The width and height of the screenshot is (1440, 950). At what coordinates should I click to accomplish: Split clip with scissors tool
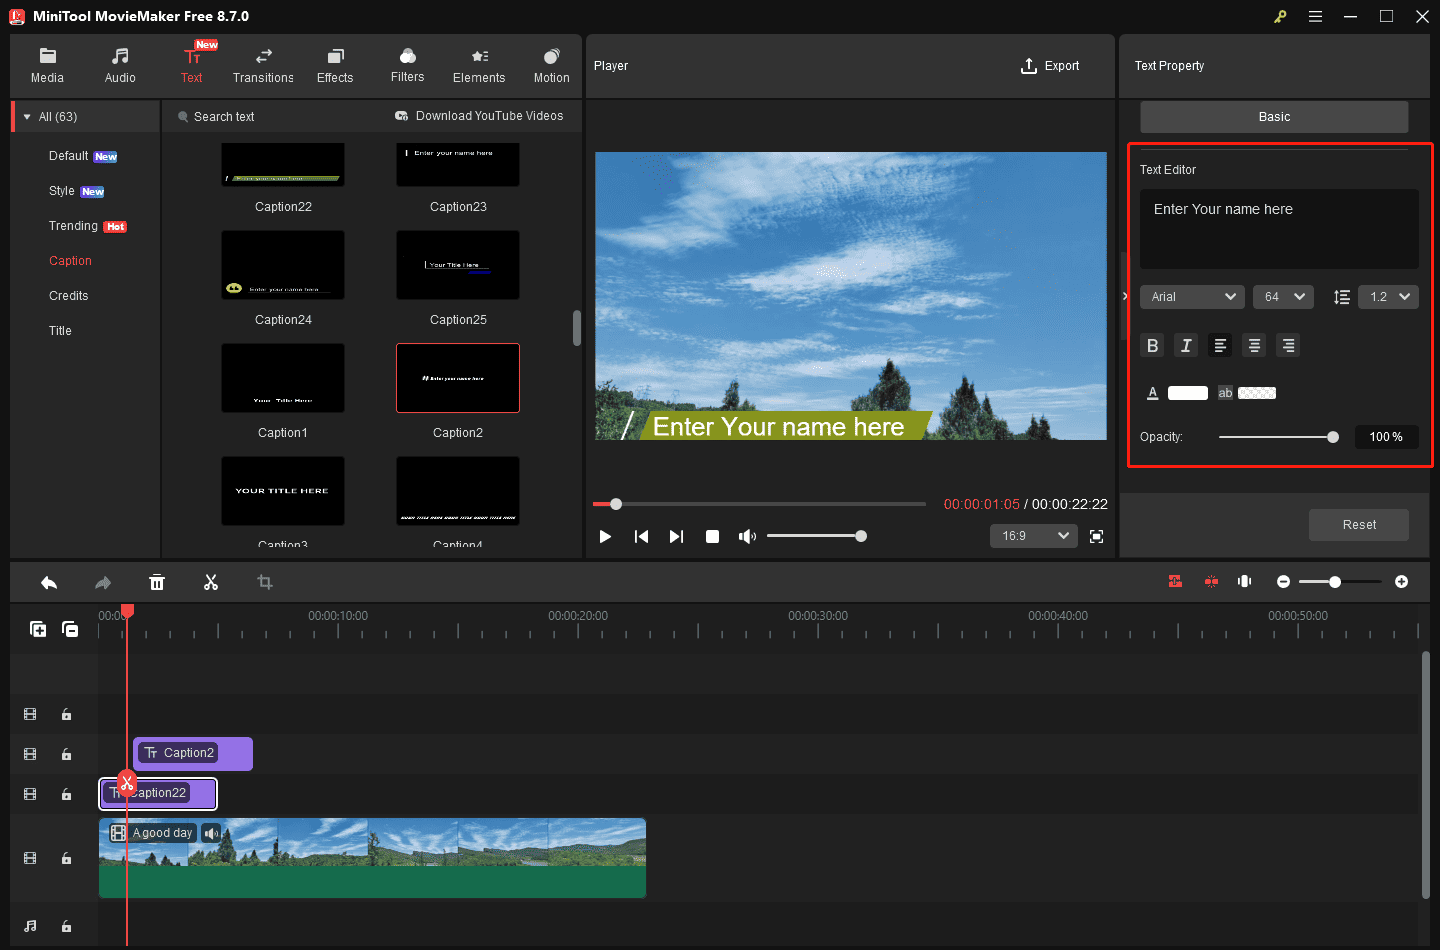211,582
